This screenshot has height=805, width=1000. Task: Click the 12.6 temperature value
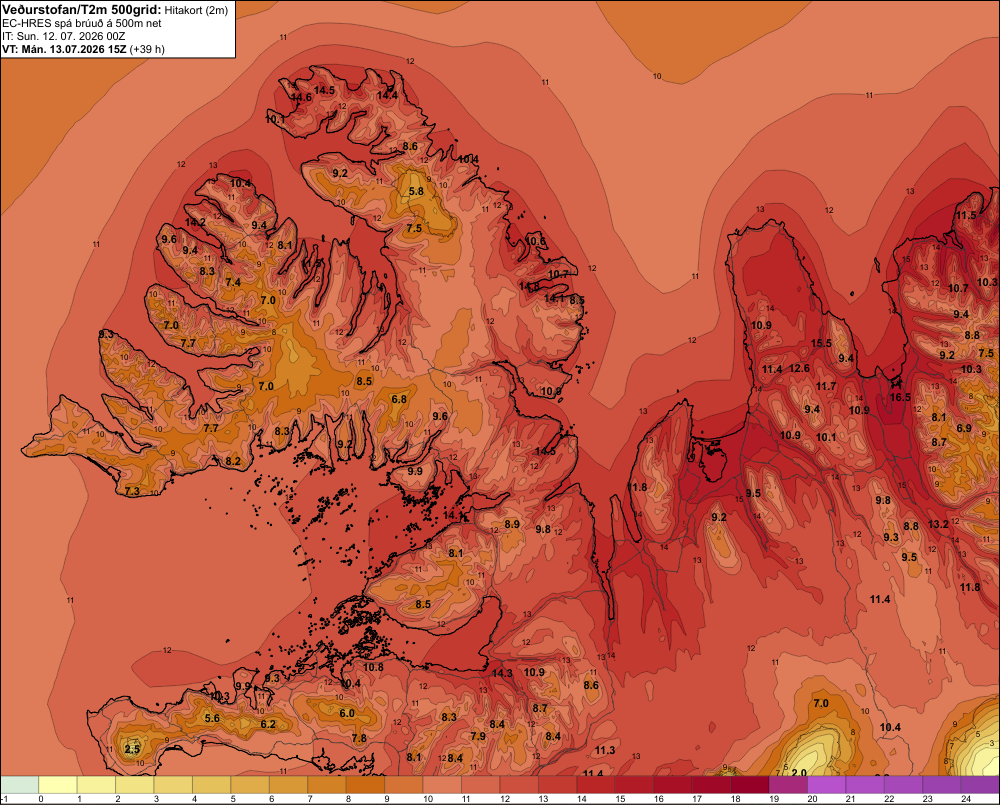point(799,368)
